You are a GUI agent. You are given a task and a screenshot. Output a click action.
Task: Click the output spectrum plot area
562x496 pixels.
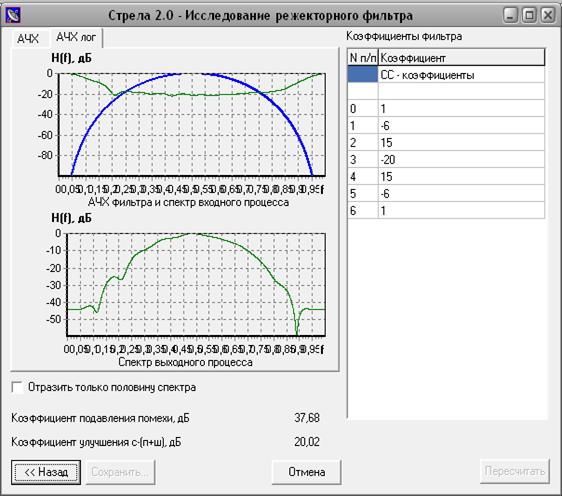(x=196, y=285)
